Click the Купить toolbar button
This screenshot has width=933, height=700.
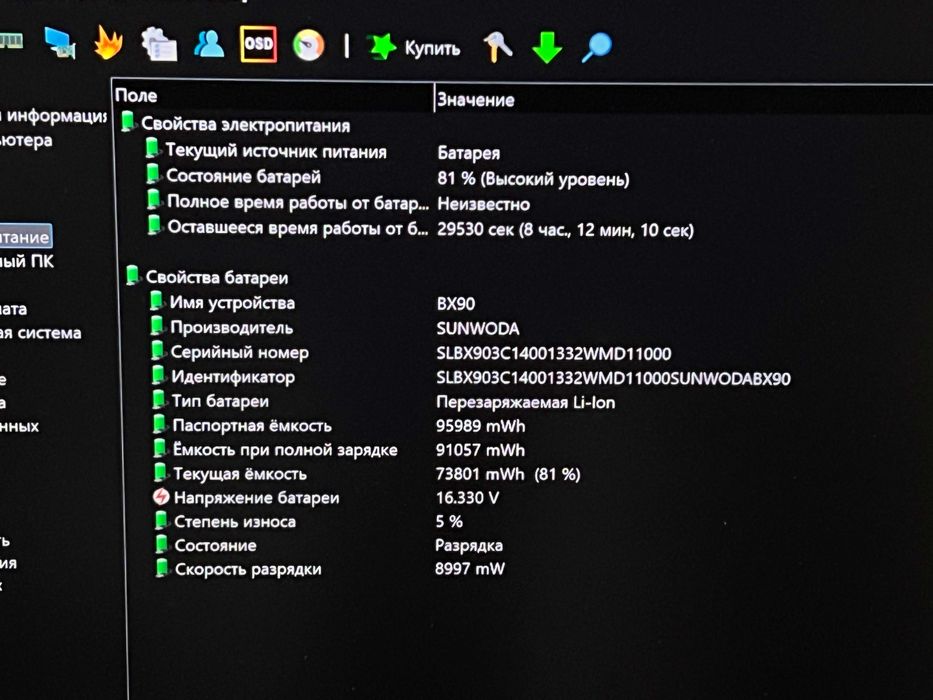[x=414, y=47]
